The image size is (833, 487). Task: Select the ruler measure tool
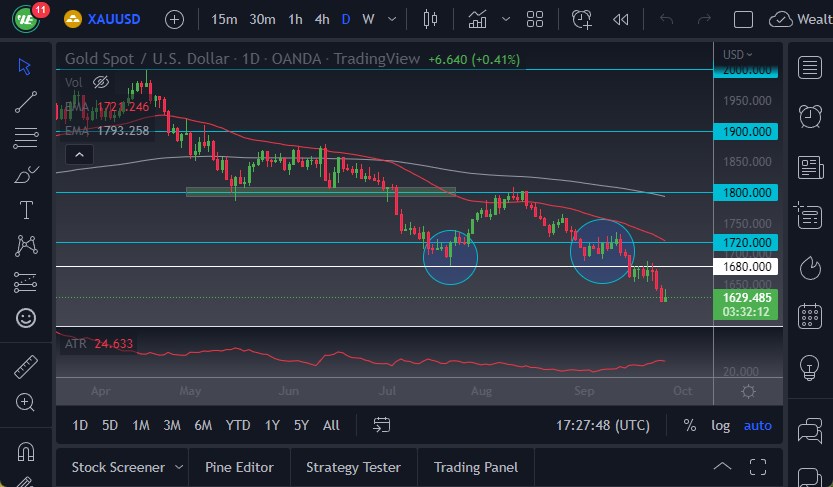(x=26, y=367)
